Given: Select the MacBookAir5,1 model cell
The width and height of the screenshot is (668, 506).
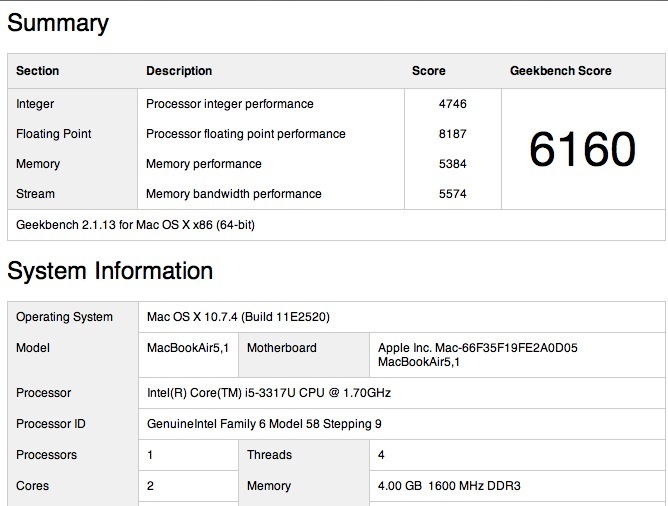Looking at the screenshot, I should [x=188, y=348].
